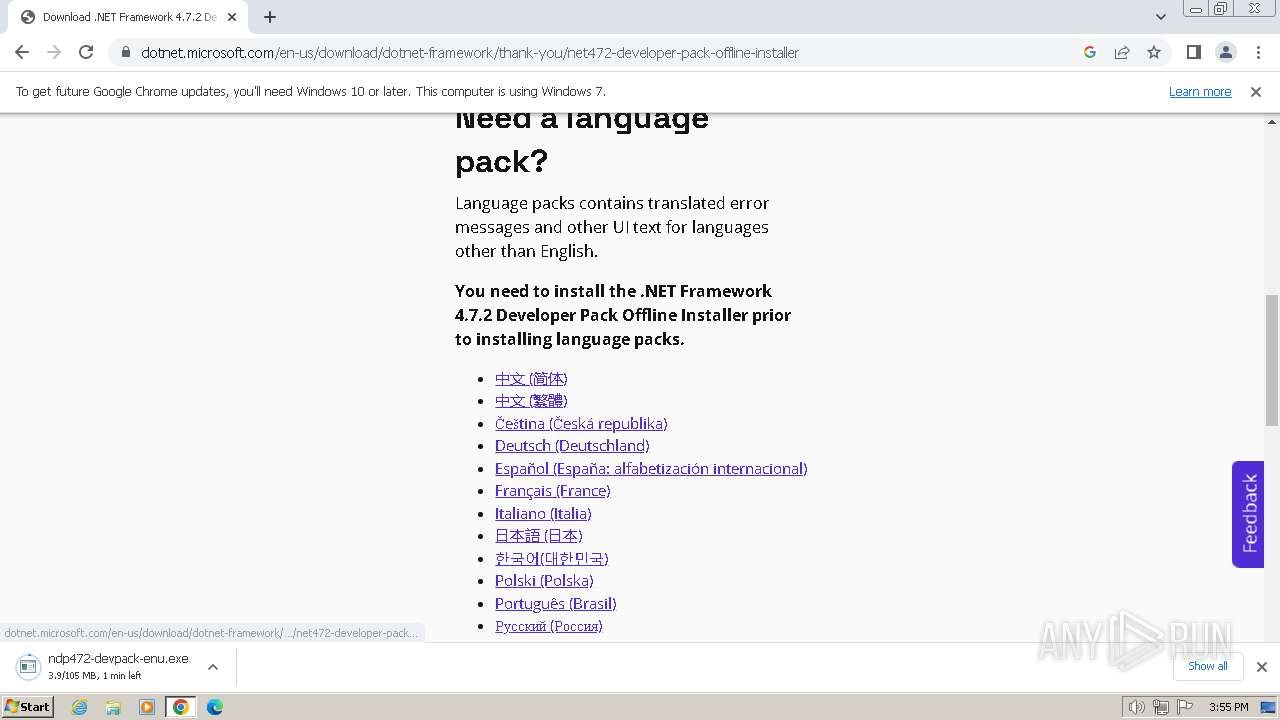The width and height of the screenshot is (1280, 720).
Task: Launch Microsoft Edge from taskbar
Action: [214, 707]
